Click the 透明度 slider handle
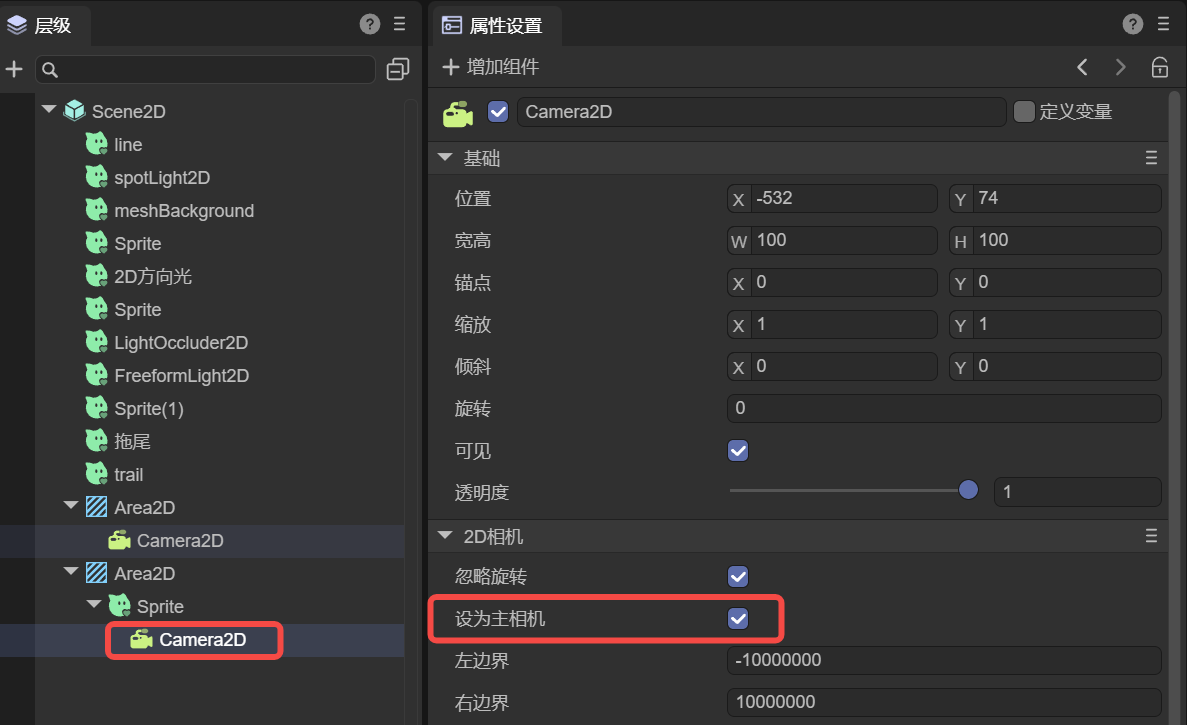Image resolution: width=1187 pixels, height=725 pixels. point(967,490)
